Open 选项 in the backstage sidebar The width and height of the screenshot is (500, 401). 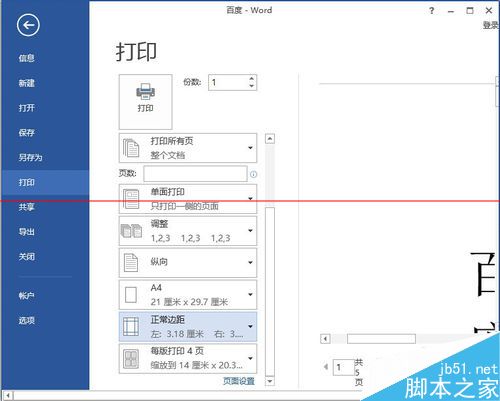coord(27,321)
